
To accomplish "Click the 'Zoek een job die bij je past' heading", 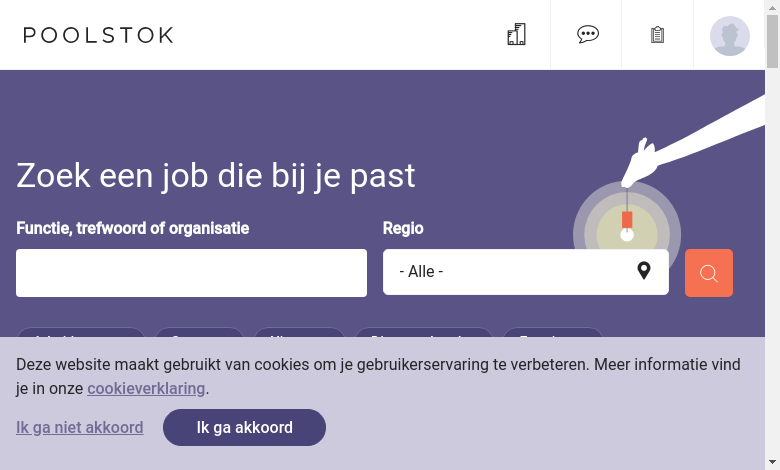I will tap(215, 176).
